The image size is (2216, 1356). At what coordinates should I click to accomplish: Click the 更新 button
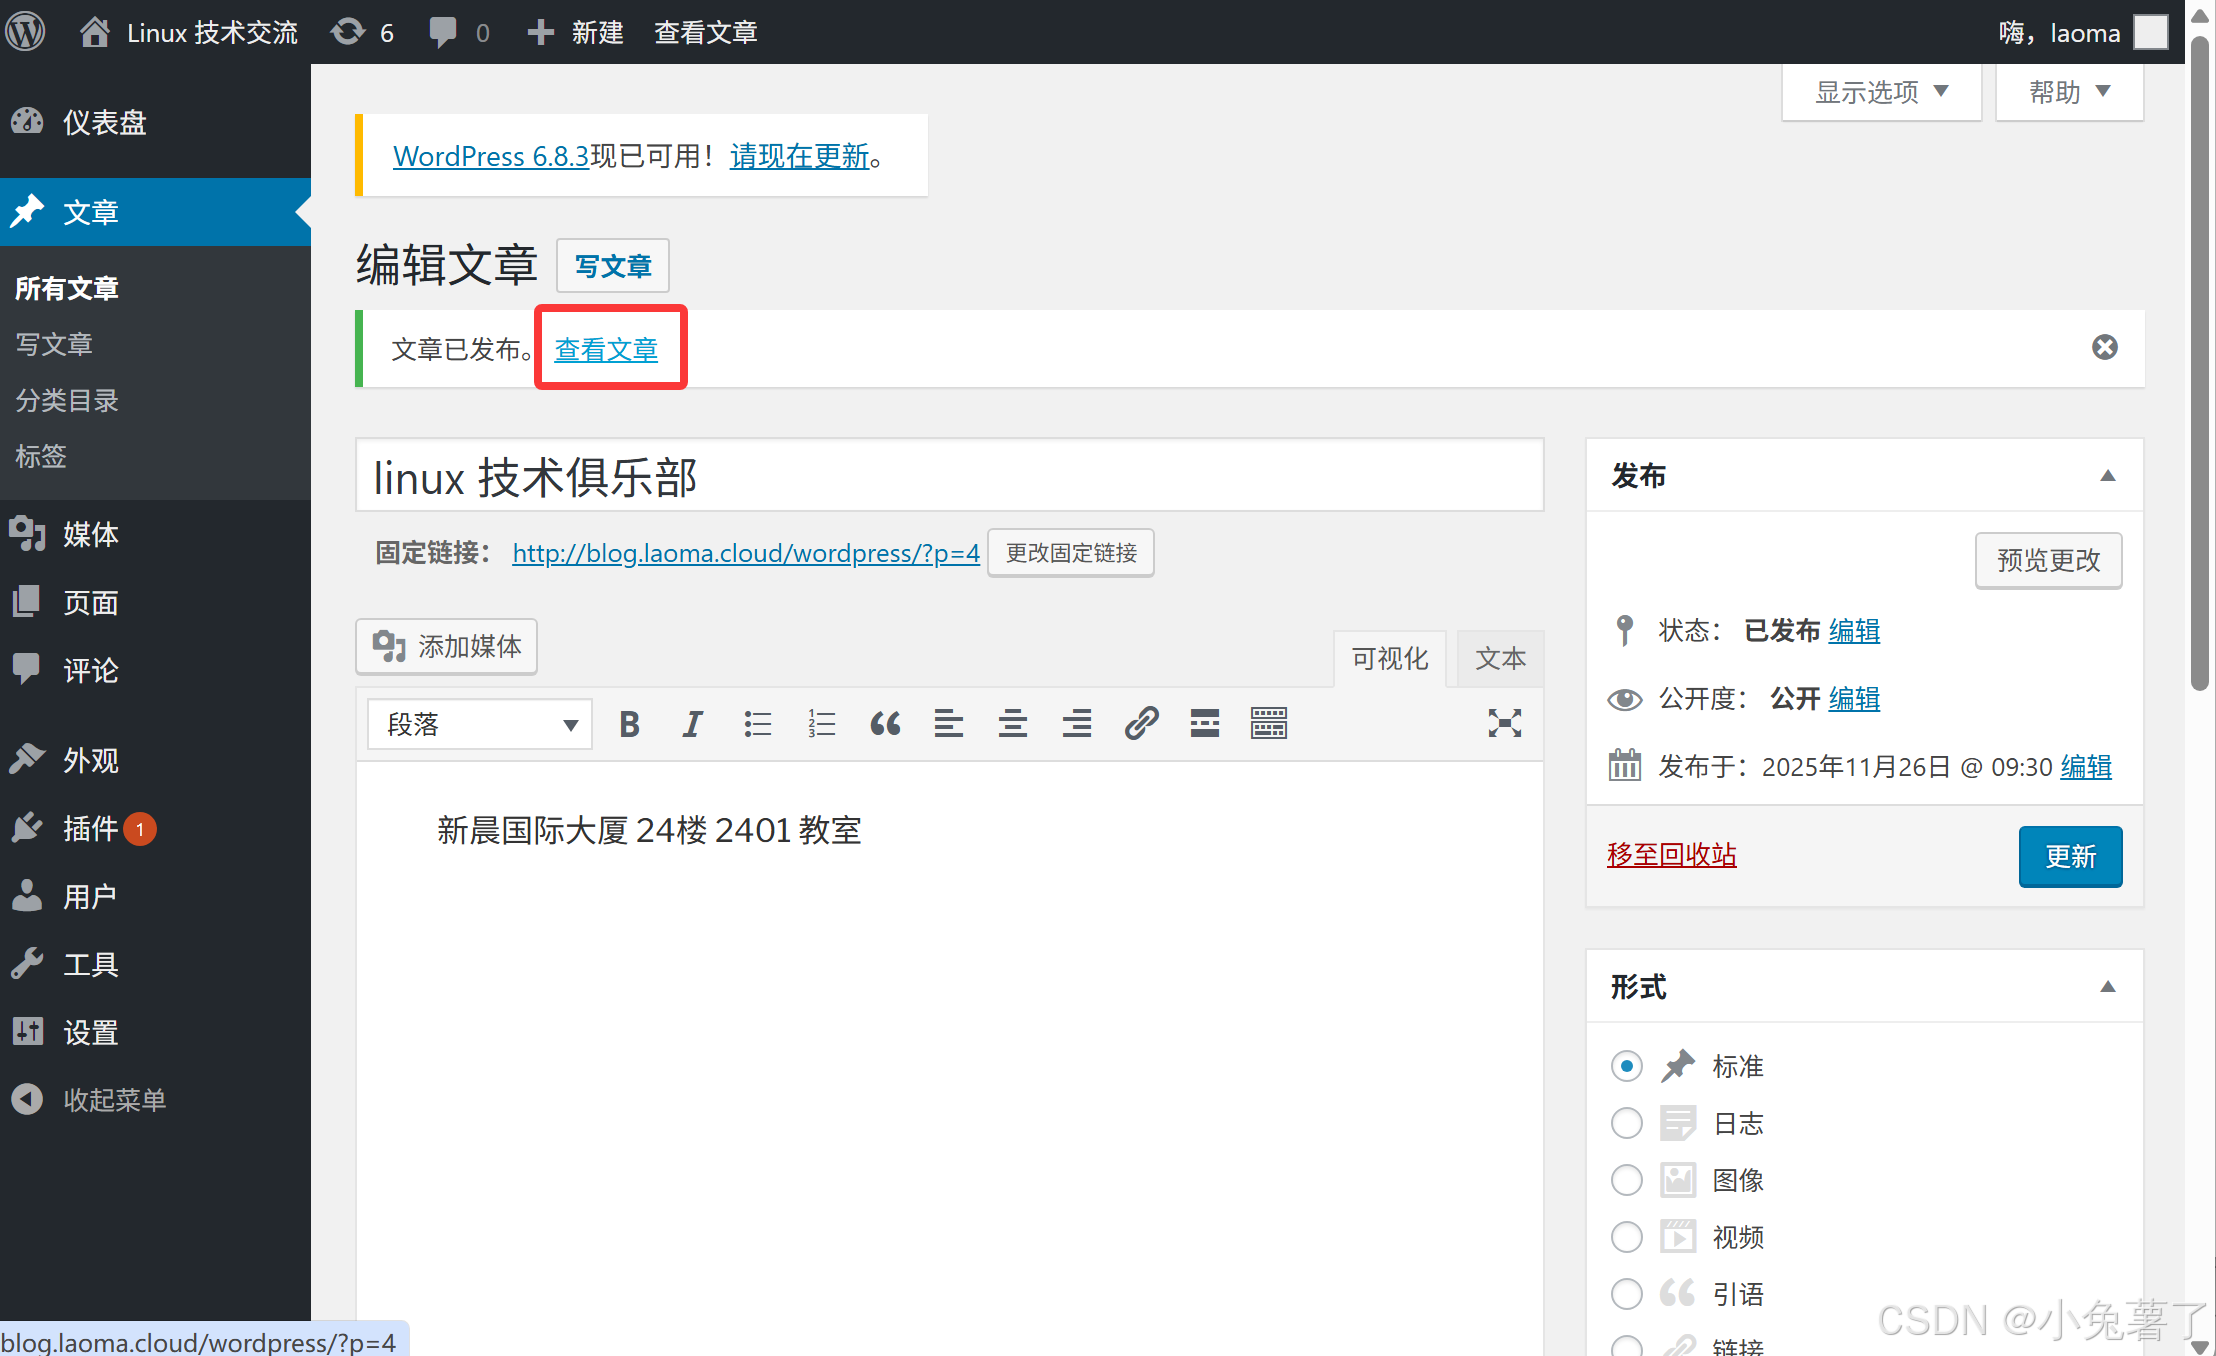pos(2070,857)
